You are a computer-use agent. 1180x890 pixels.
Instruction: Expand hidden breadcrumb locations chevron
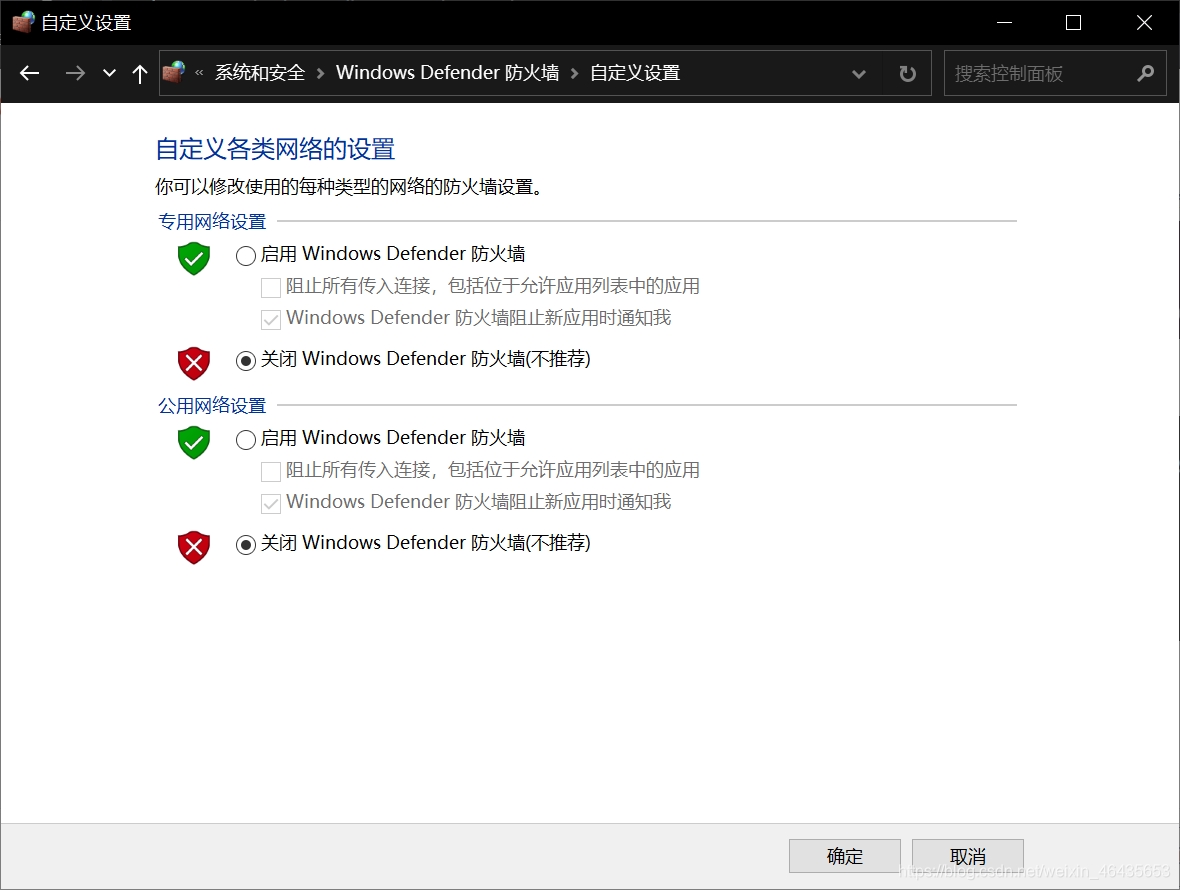[199, 73]
